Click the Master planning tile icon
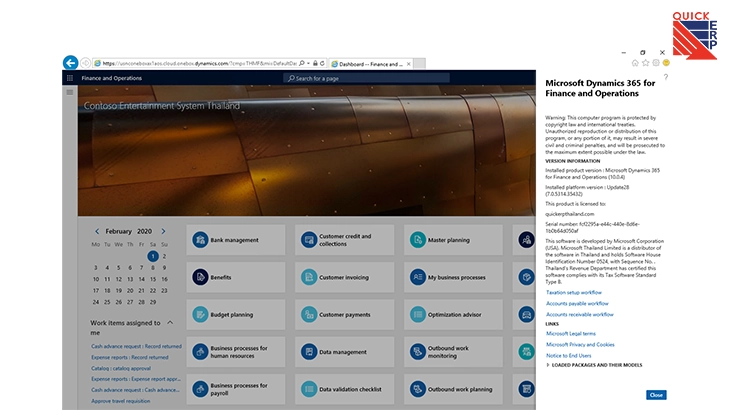This screenshot has width=729, height=410. click(418, 240)
